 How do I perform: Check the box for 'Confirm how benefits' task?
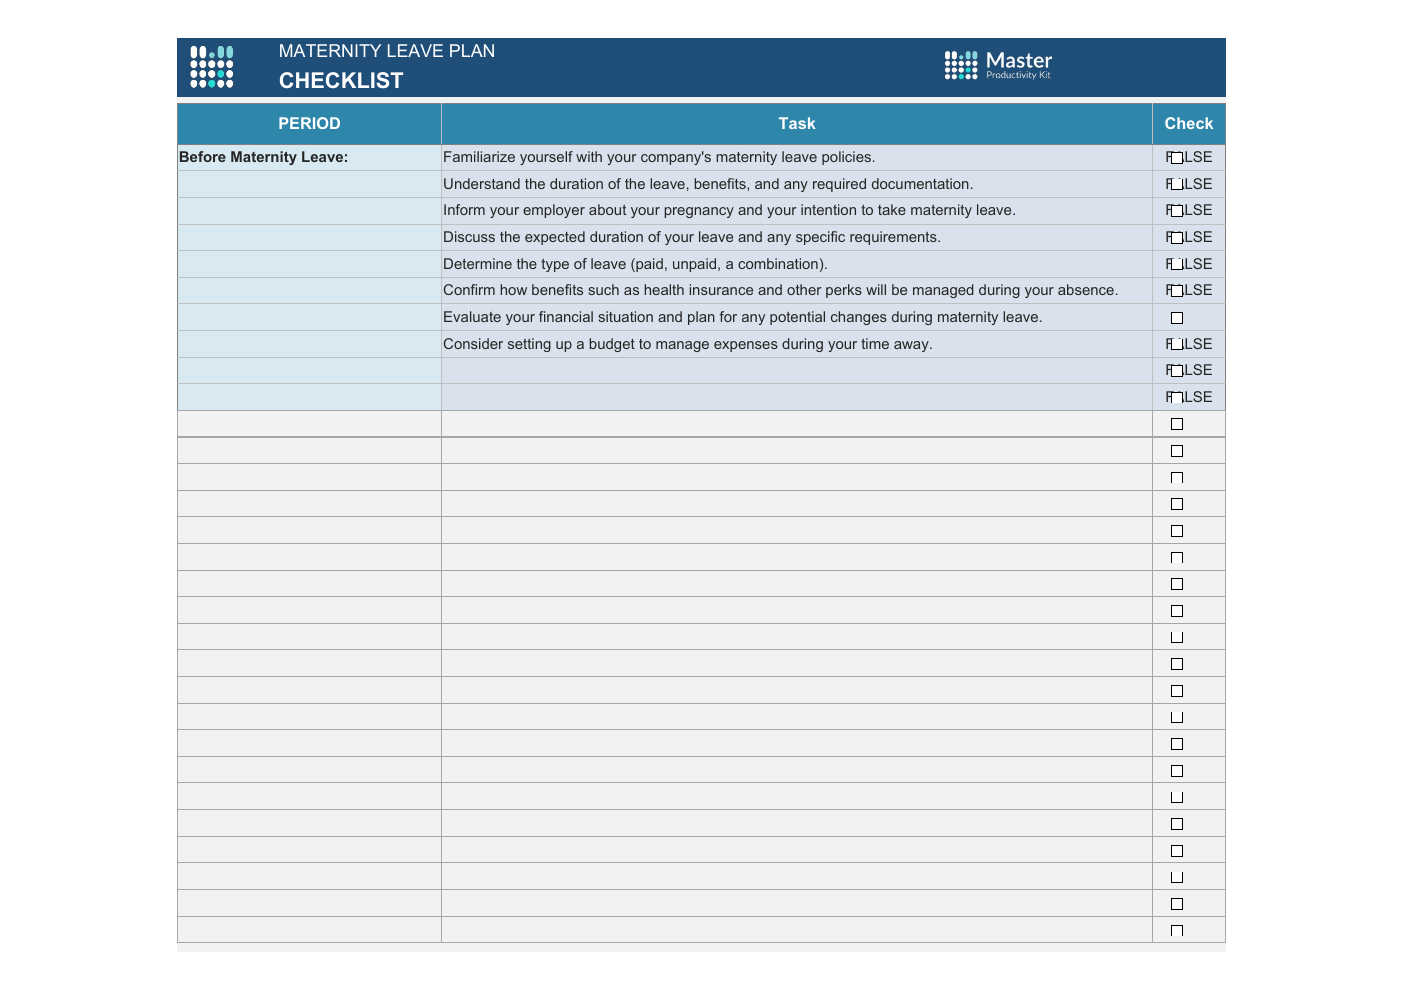click(1177, 291)
